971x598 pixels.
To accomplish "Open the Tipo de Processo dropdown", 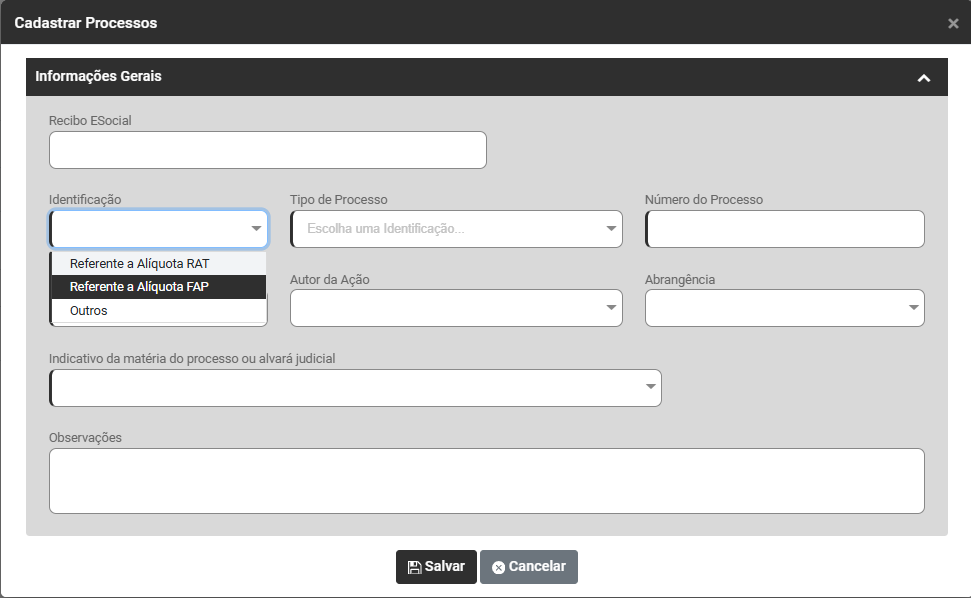I will click(456, 229).
